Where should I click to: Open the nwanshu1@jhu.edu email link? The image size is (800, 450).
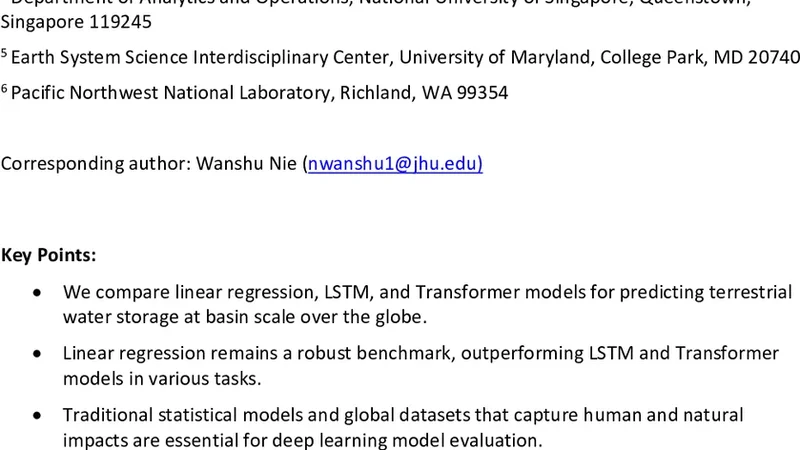pos(395,163)
